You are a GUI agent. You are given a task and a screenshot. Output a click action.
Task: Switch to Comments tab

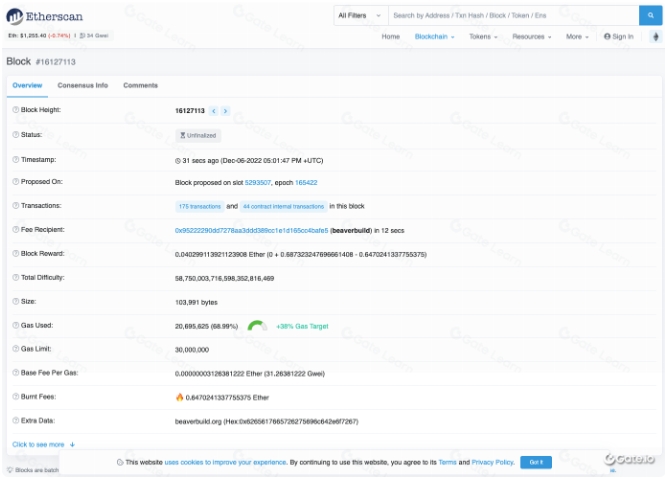(x=140, y=85)
